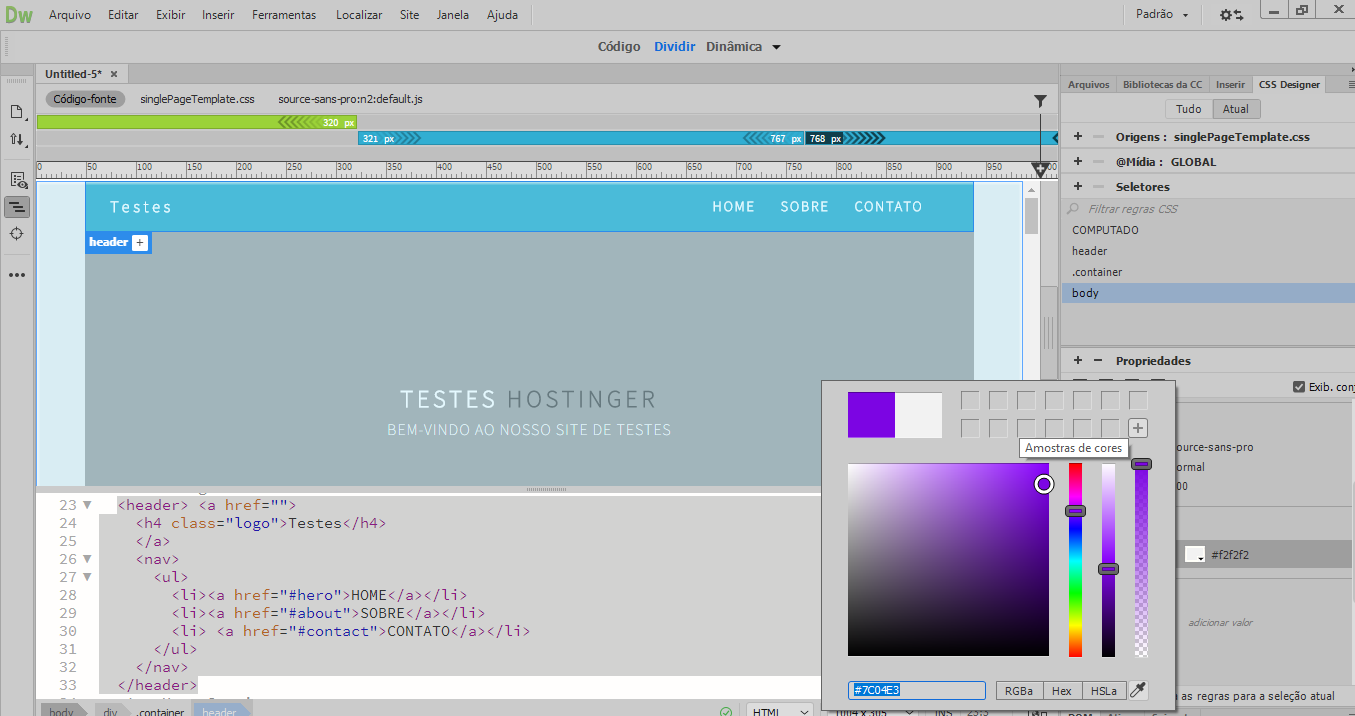Screen dimensions: 1355x716
Task: Toggle Tudo mode in CSS Designer
Action: pyautogui.click(x=1189, y=108)
